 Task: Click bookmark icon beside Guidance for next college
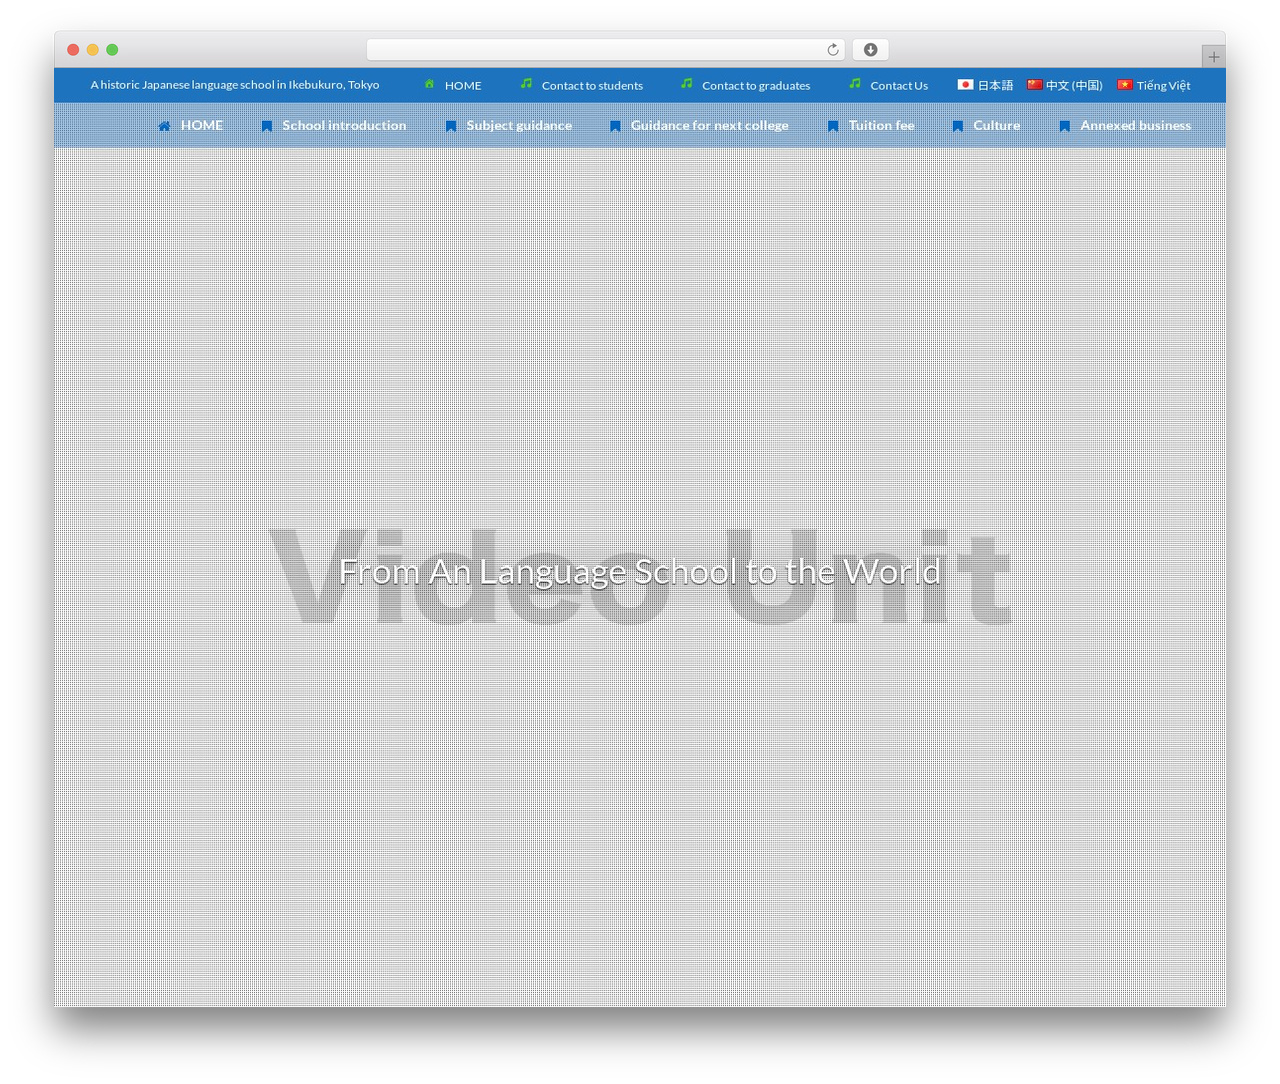[x=614, y=126]
